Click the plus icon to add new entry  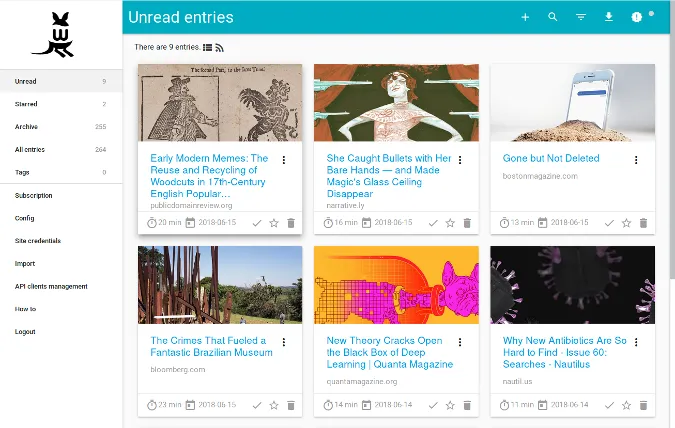coord(525,17)
